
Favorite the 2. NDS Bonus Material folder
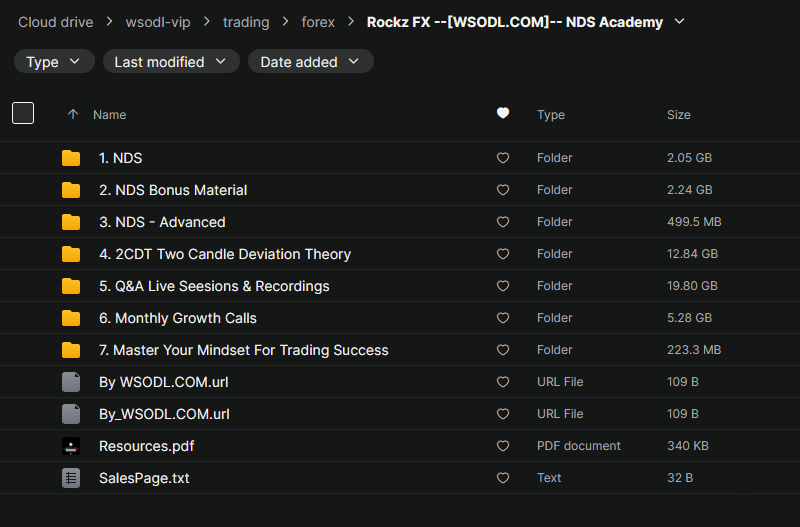(x=503, y=190)
